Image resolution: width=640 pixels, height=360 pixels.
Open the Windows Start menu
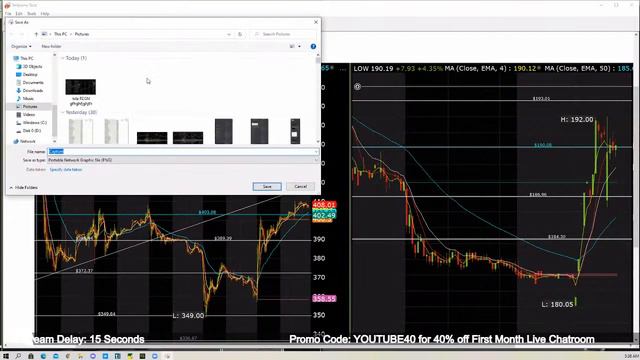pyautogui.click(x=6, y=356)
